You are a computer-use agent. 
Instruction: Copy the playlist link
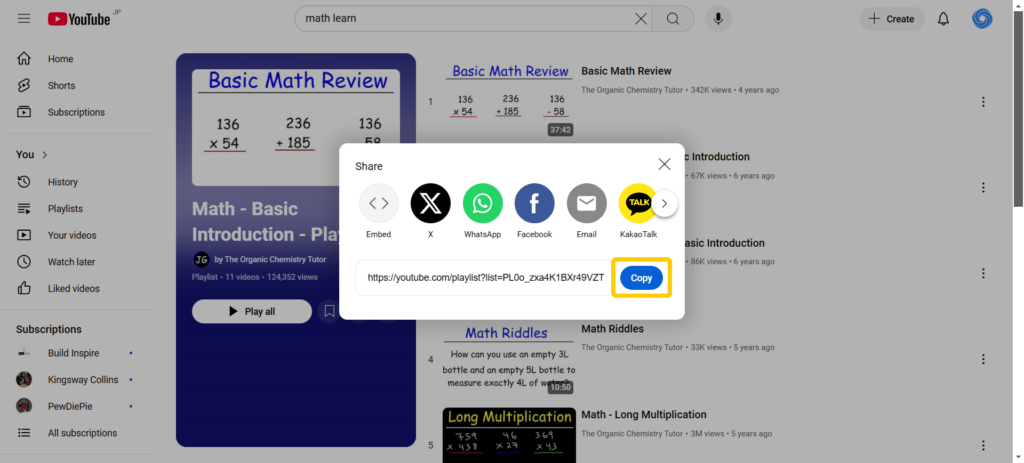[x=641, y=278]
